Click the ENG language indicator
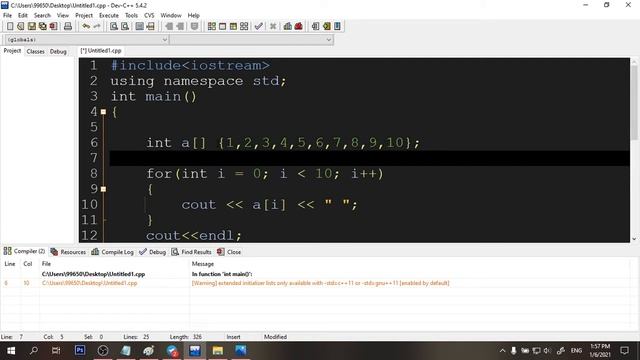Viewport: 640px width, 360px height. click(x=576, y=351)
